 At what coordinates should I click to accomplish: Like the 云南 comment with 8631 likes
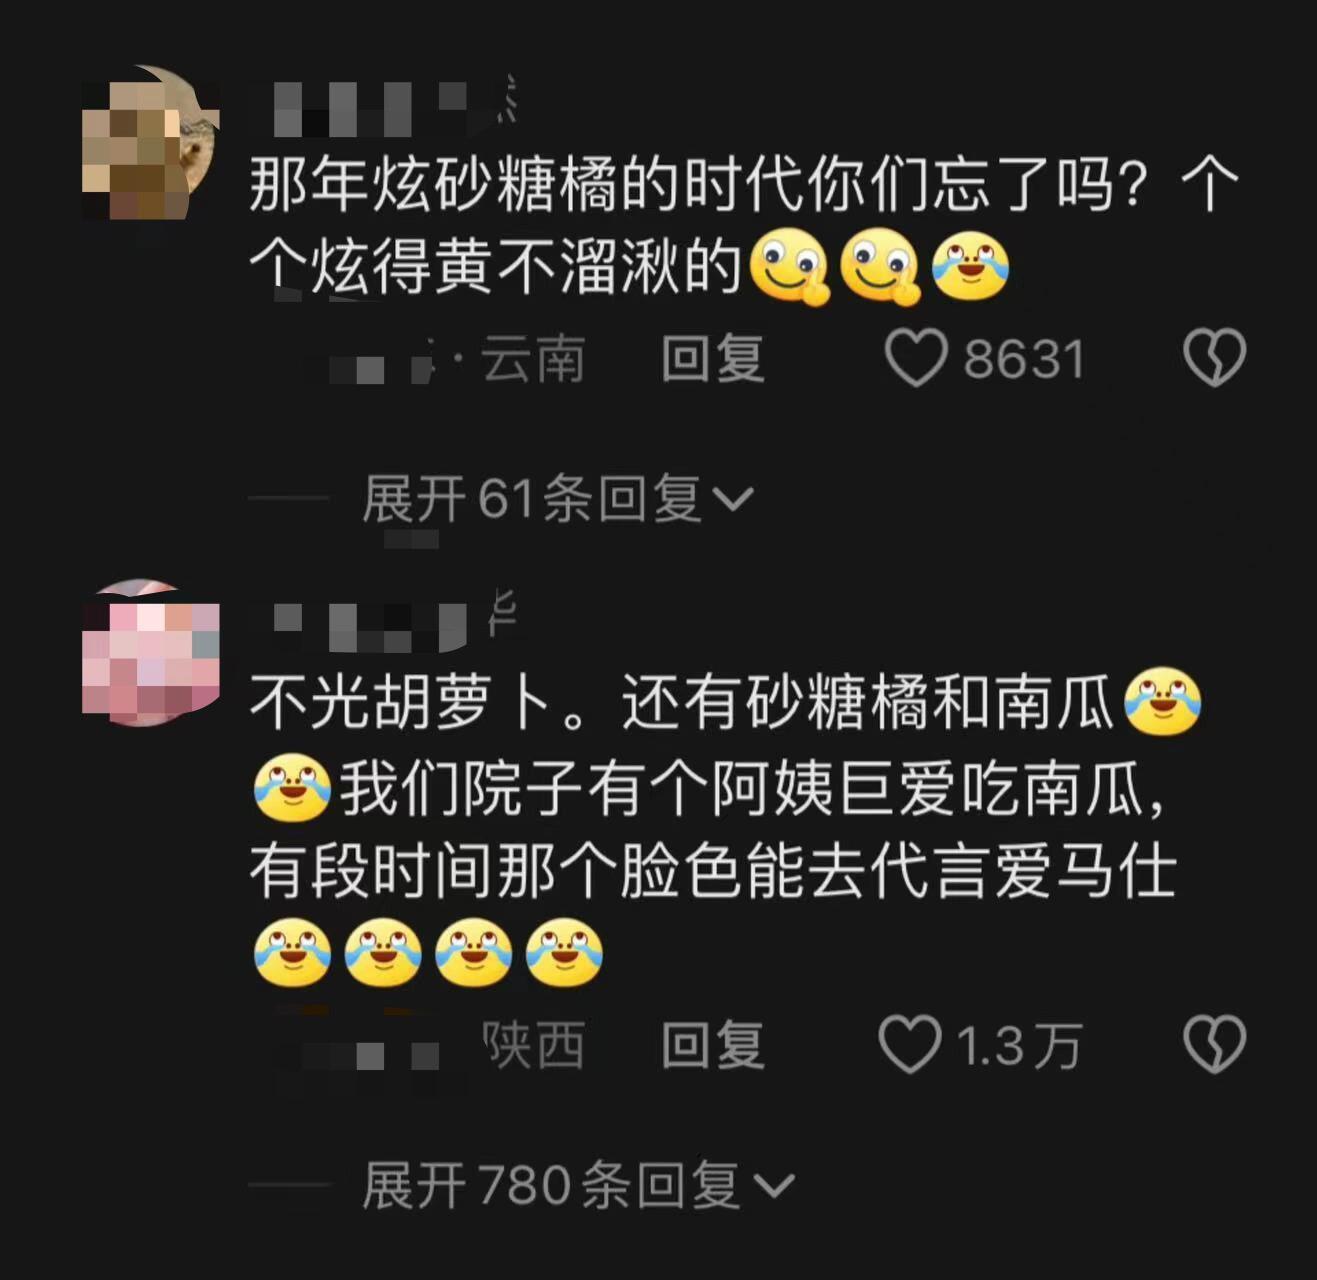916,359
